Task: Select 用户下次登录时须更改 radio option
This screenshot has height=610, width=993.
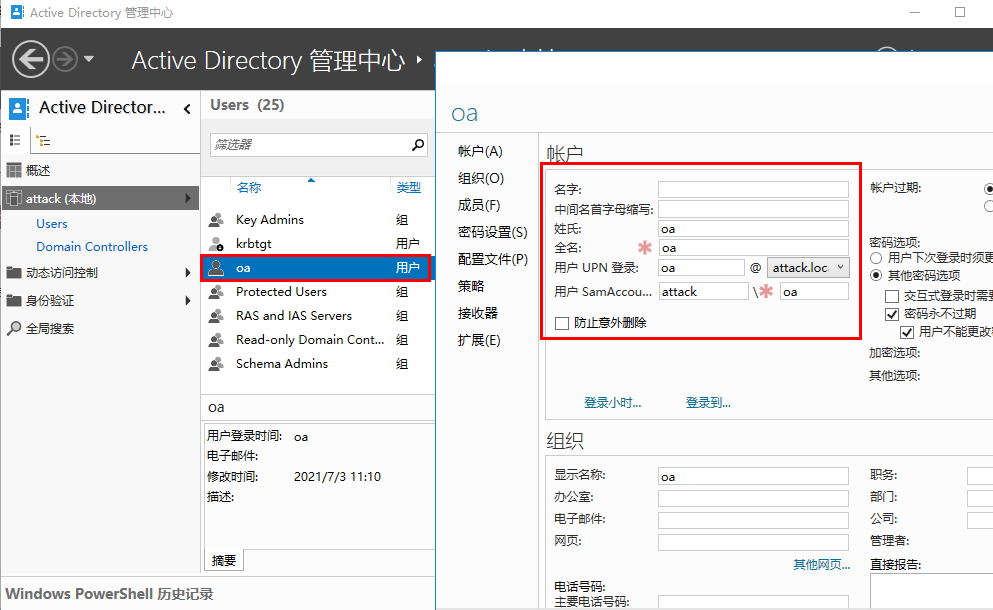Action: (x=876, y=258)
